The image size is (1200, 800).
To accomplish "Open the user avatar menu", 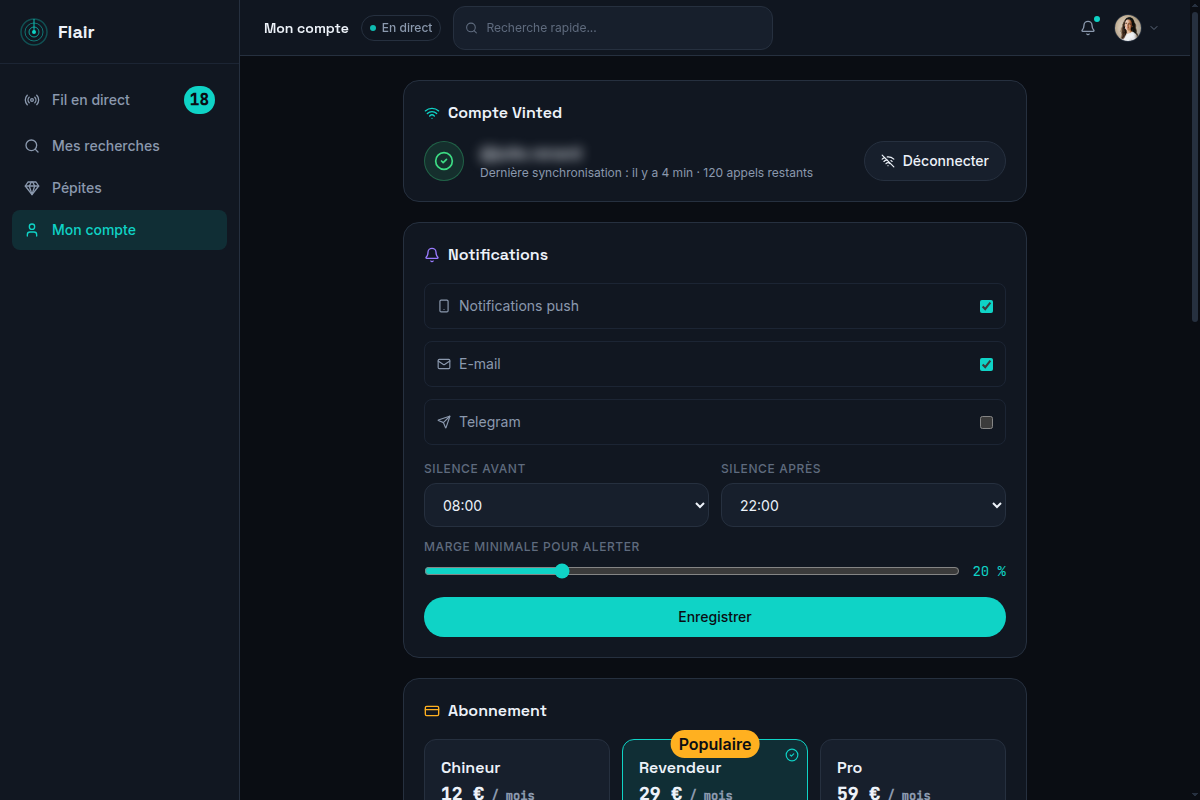I will click(1128, 28).
